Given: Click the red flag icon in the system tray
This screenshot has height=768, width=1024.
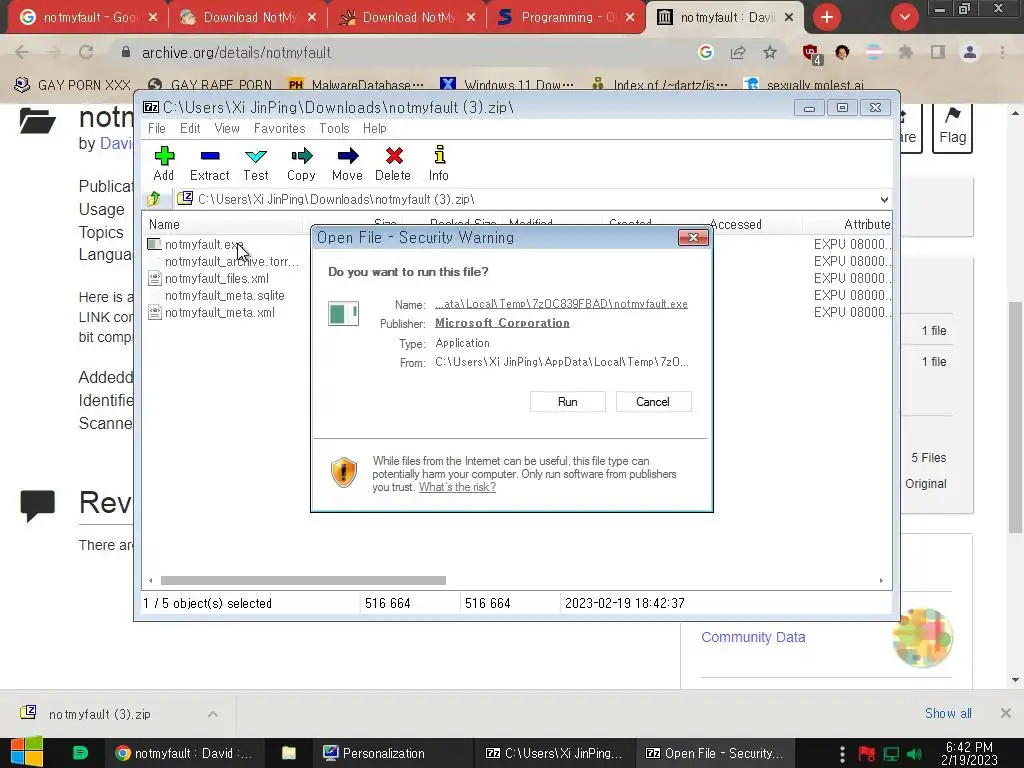Looking at the screenshot, I should tap(867, 754).
